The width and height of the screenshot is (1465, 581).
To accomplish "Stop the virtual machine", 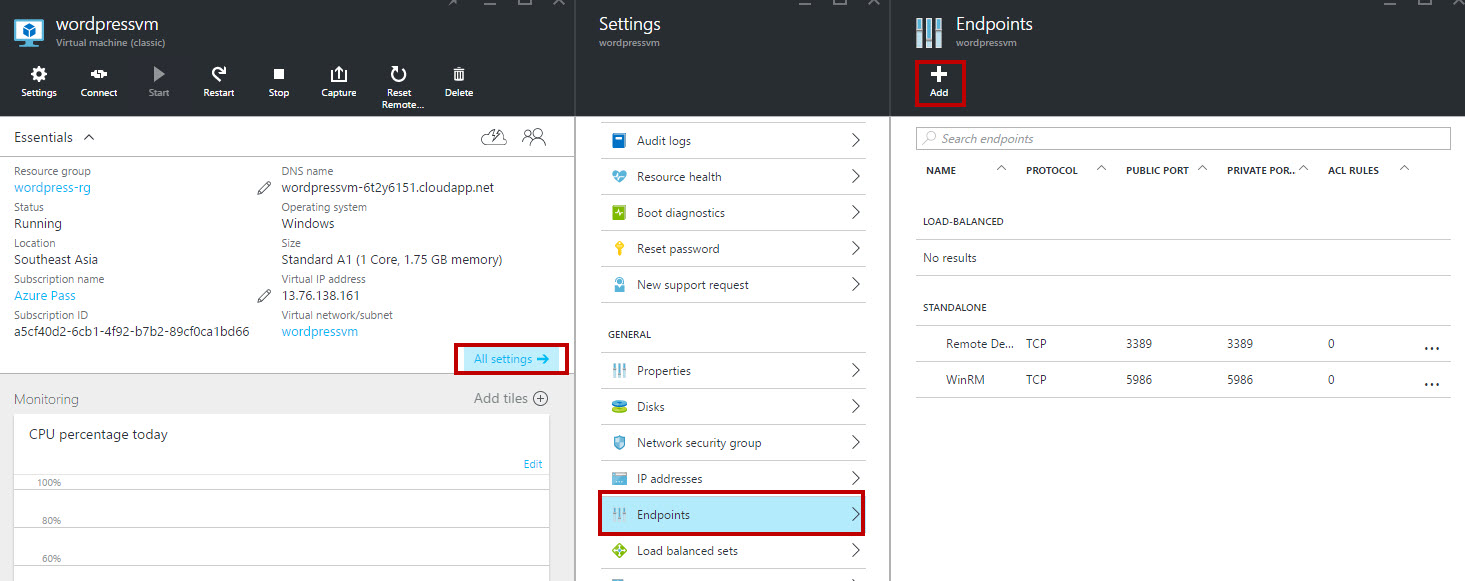I will tap(279, 82).
